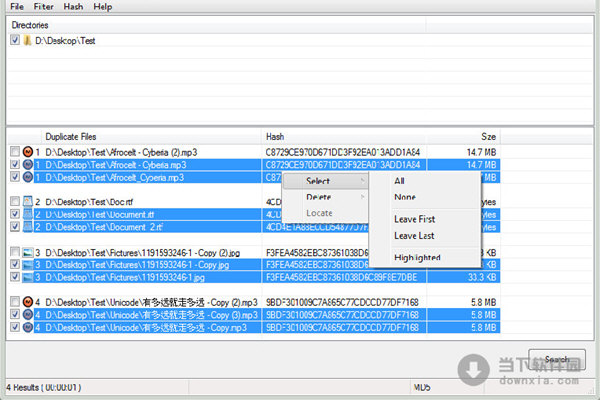
Task: Click the image icon of 1191593246-1.jpg
Action: coord(27,277)
